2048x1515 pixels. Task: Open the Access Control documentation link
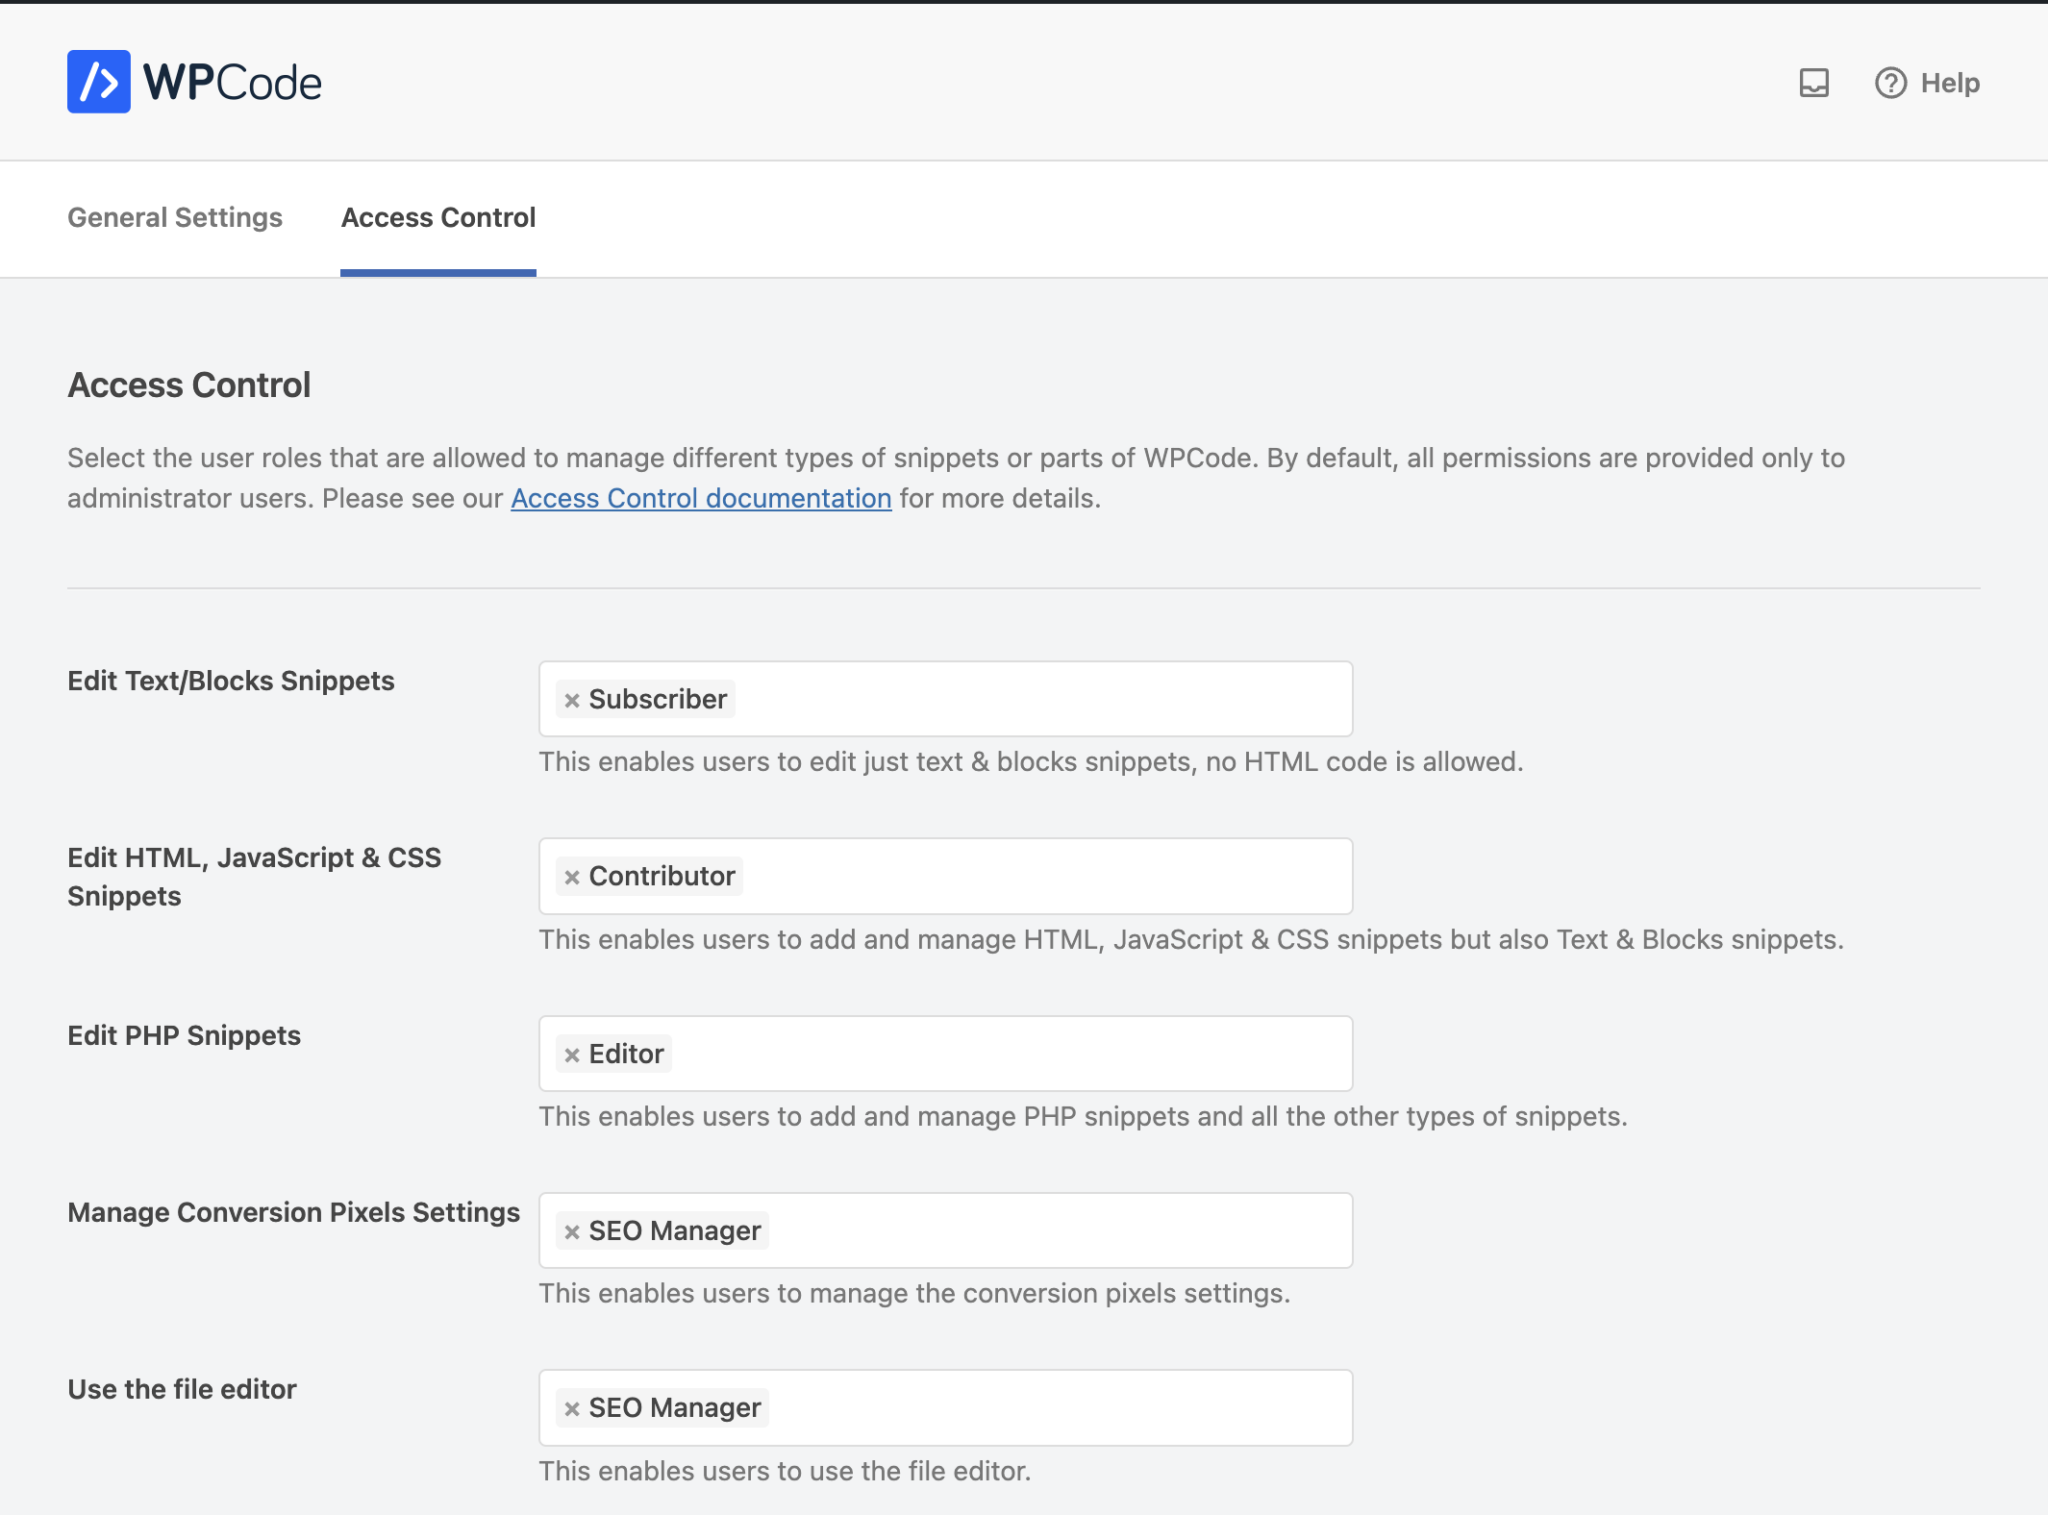tap(700, 498)
